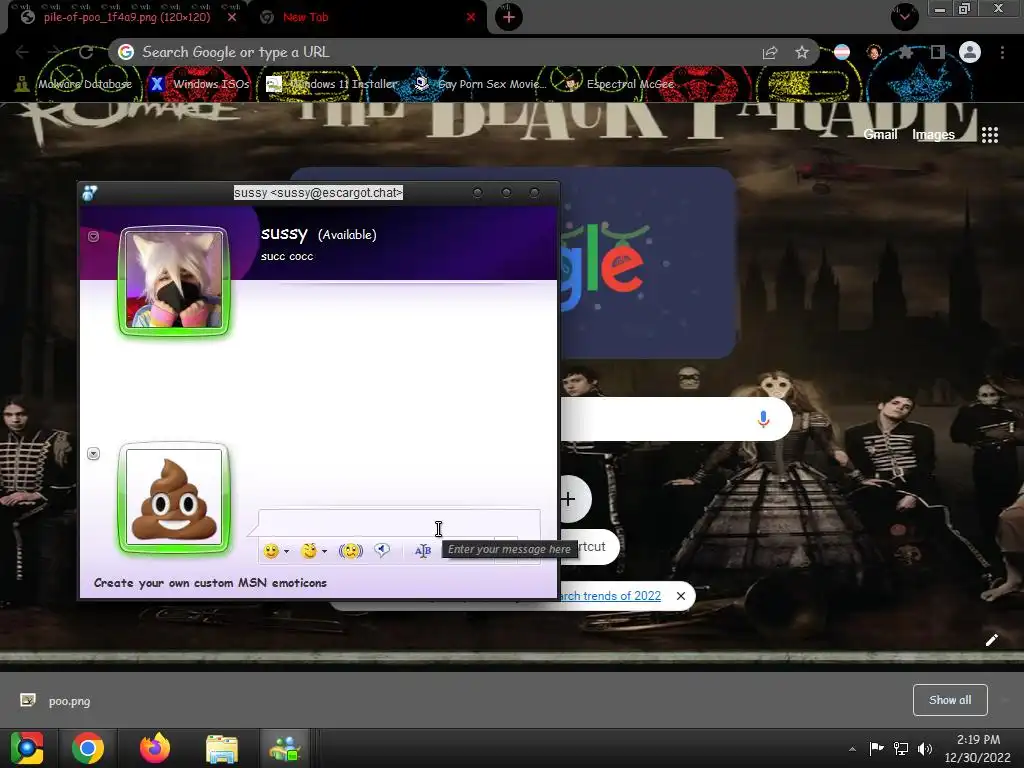Viewport: 1024px width, 768px height.
Task: Click the Messenger taskbar button
Action: (x=285, y=748)
